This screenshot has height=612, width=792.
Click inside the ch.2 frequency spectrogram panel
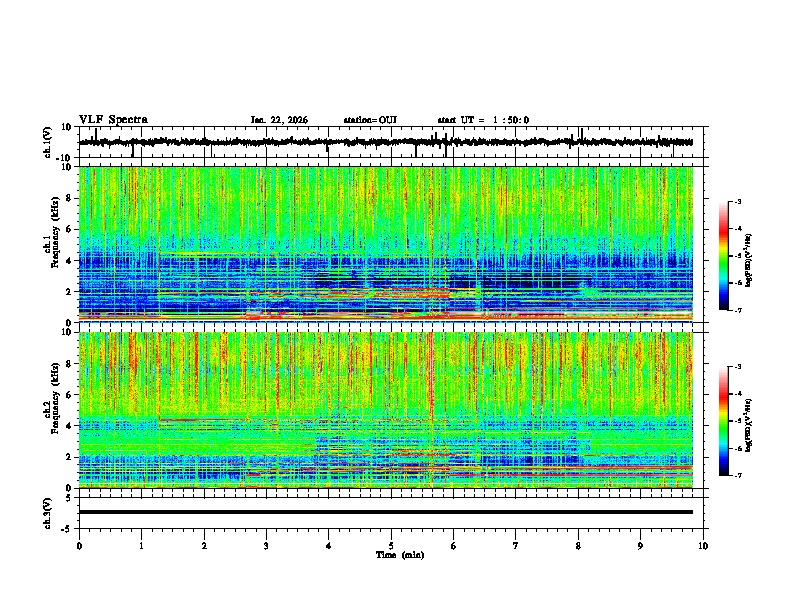pyautogui.click(x=386, y=410)
